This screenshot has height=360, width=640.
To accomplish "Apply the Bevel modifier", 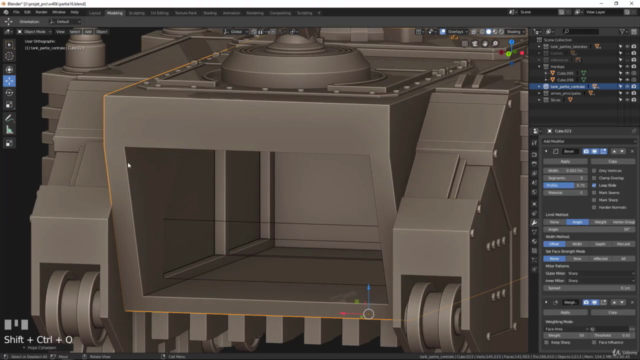I will tap(565, 162).
